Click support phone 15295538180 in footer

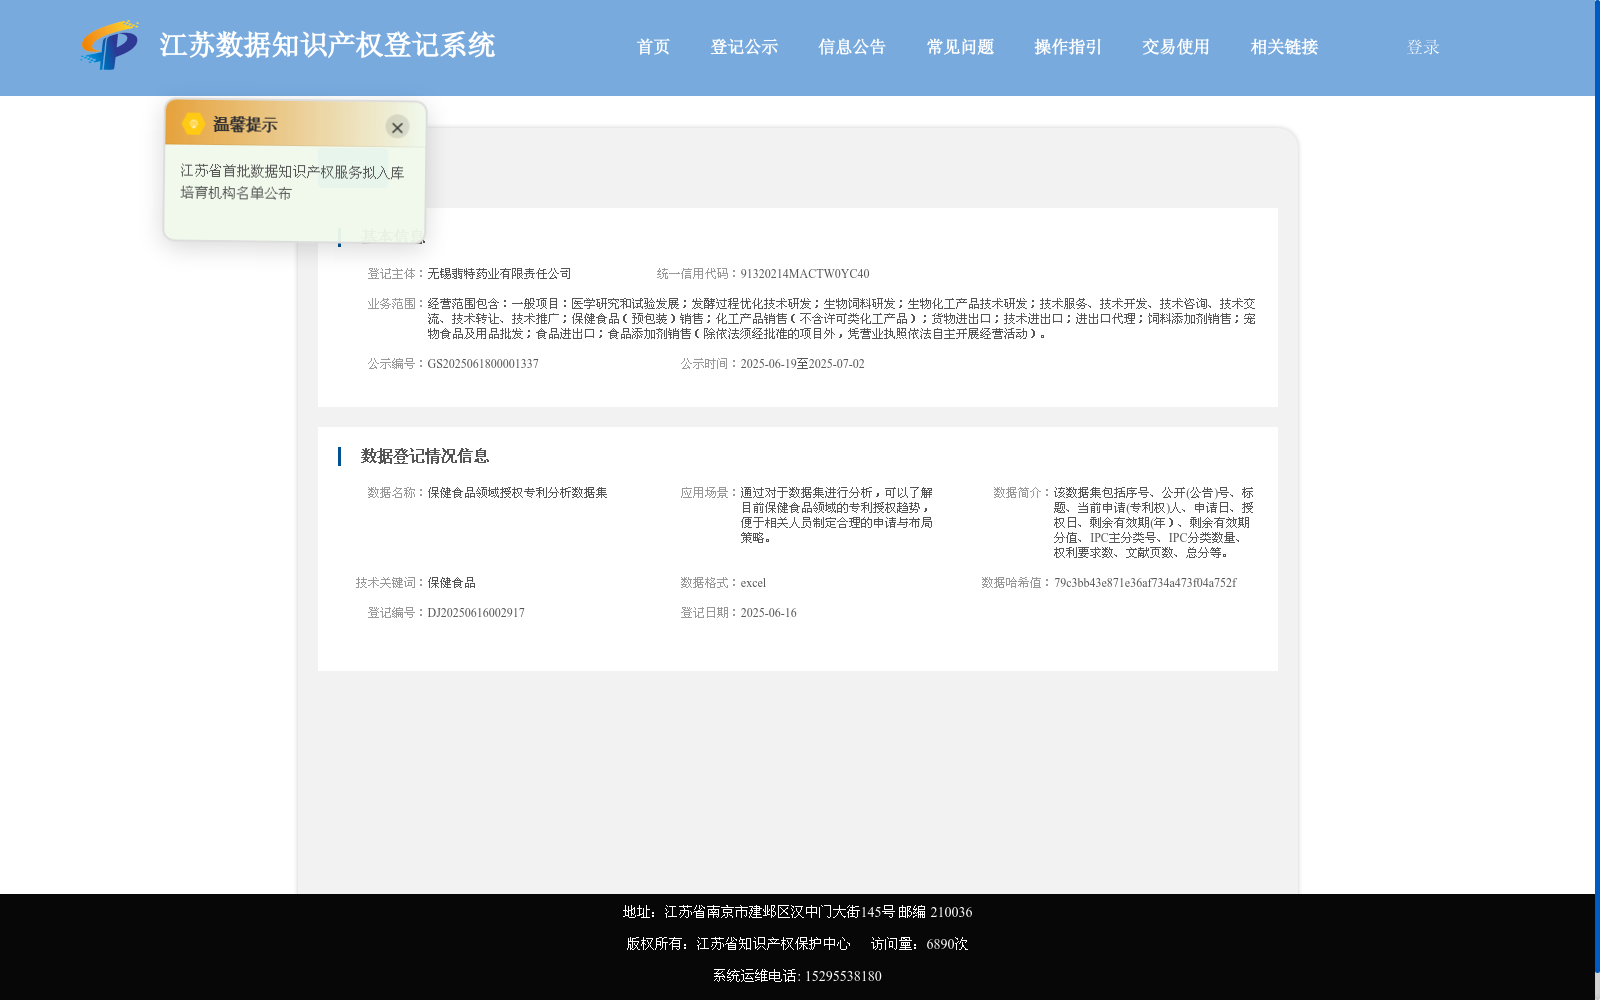point(843,976)
